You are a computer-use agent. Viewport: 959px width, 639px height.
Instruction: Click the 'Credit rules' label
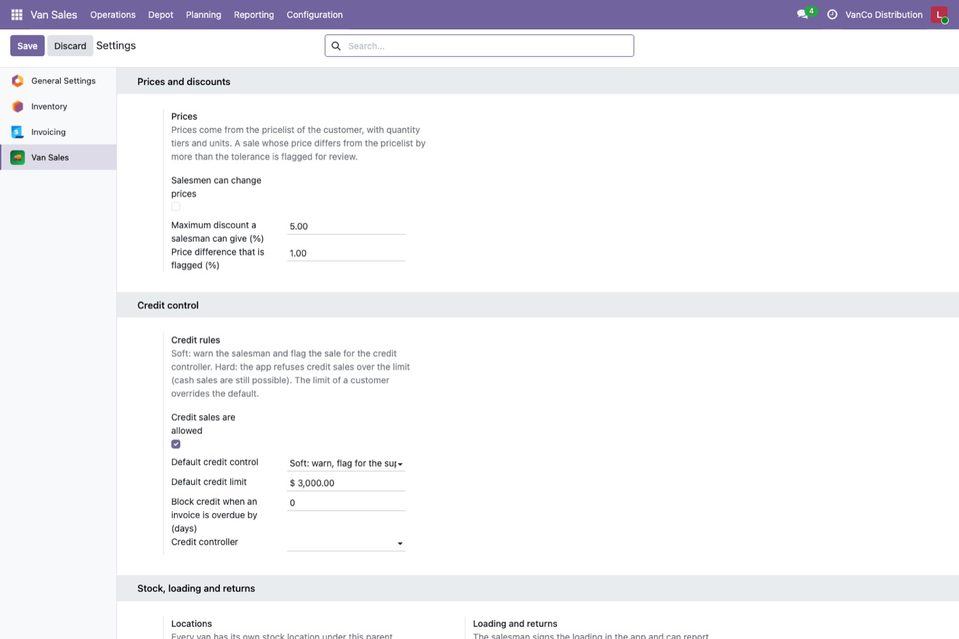click(x=196, y=341)
